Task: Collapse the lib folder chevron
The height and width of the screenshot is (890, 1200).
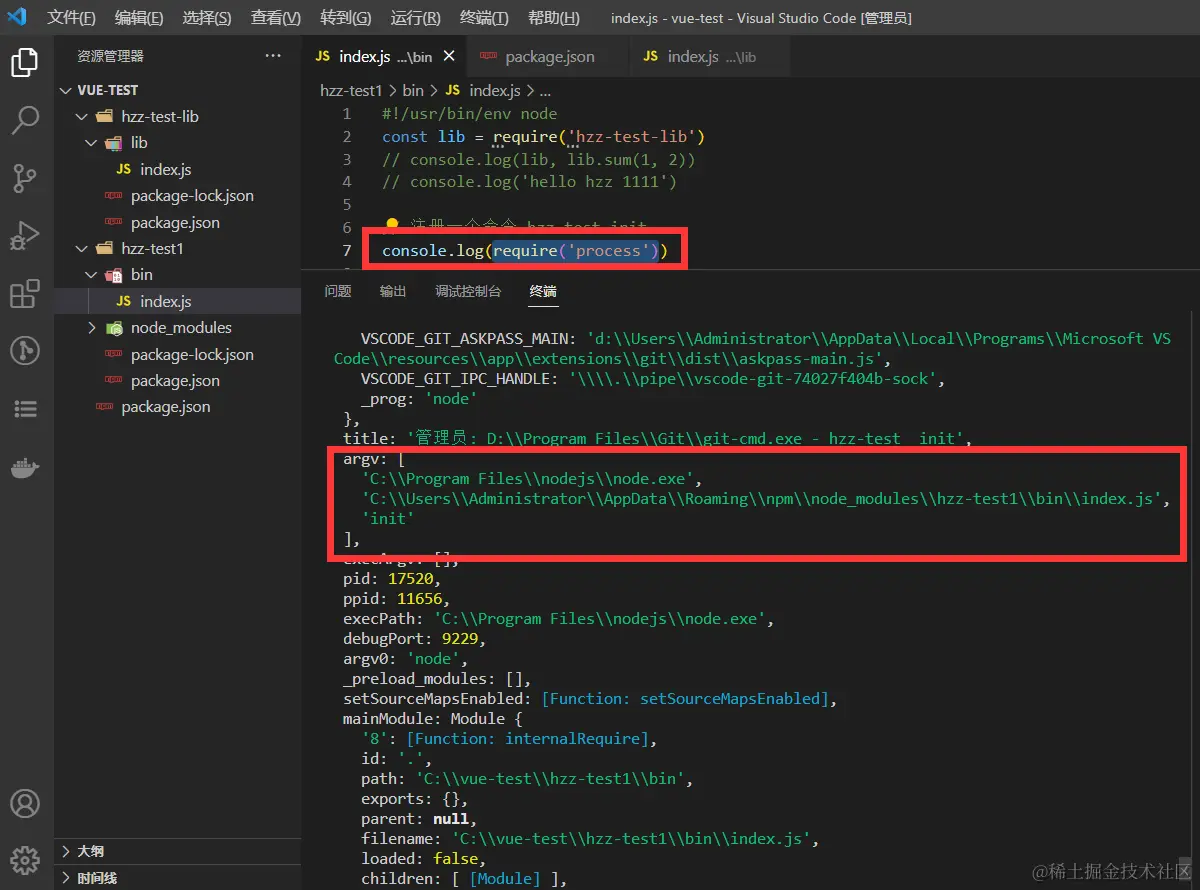Action: tap(92, 143)
